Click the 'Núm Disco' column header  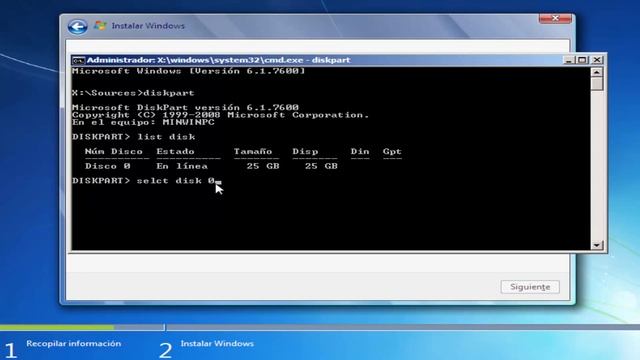click(x=114, y=151)
